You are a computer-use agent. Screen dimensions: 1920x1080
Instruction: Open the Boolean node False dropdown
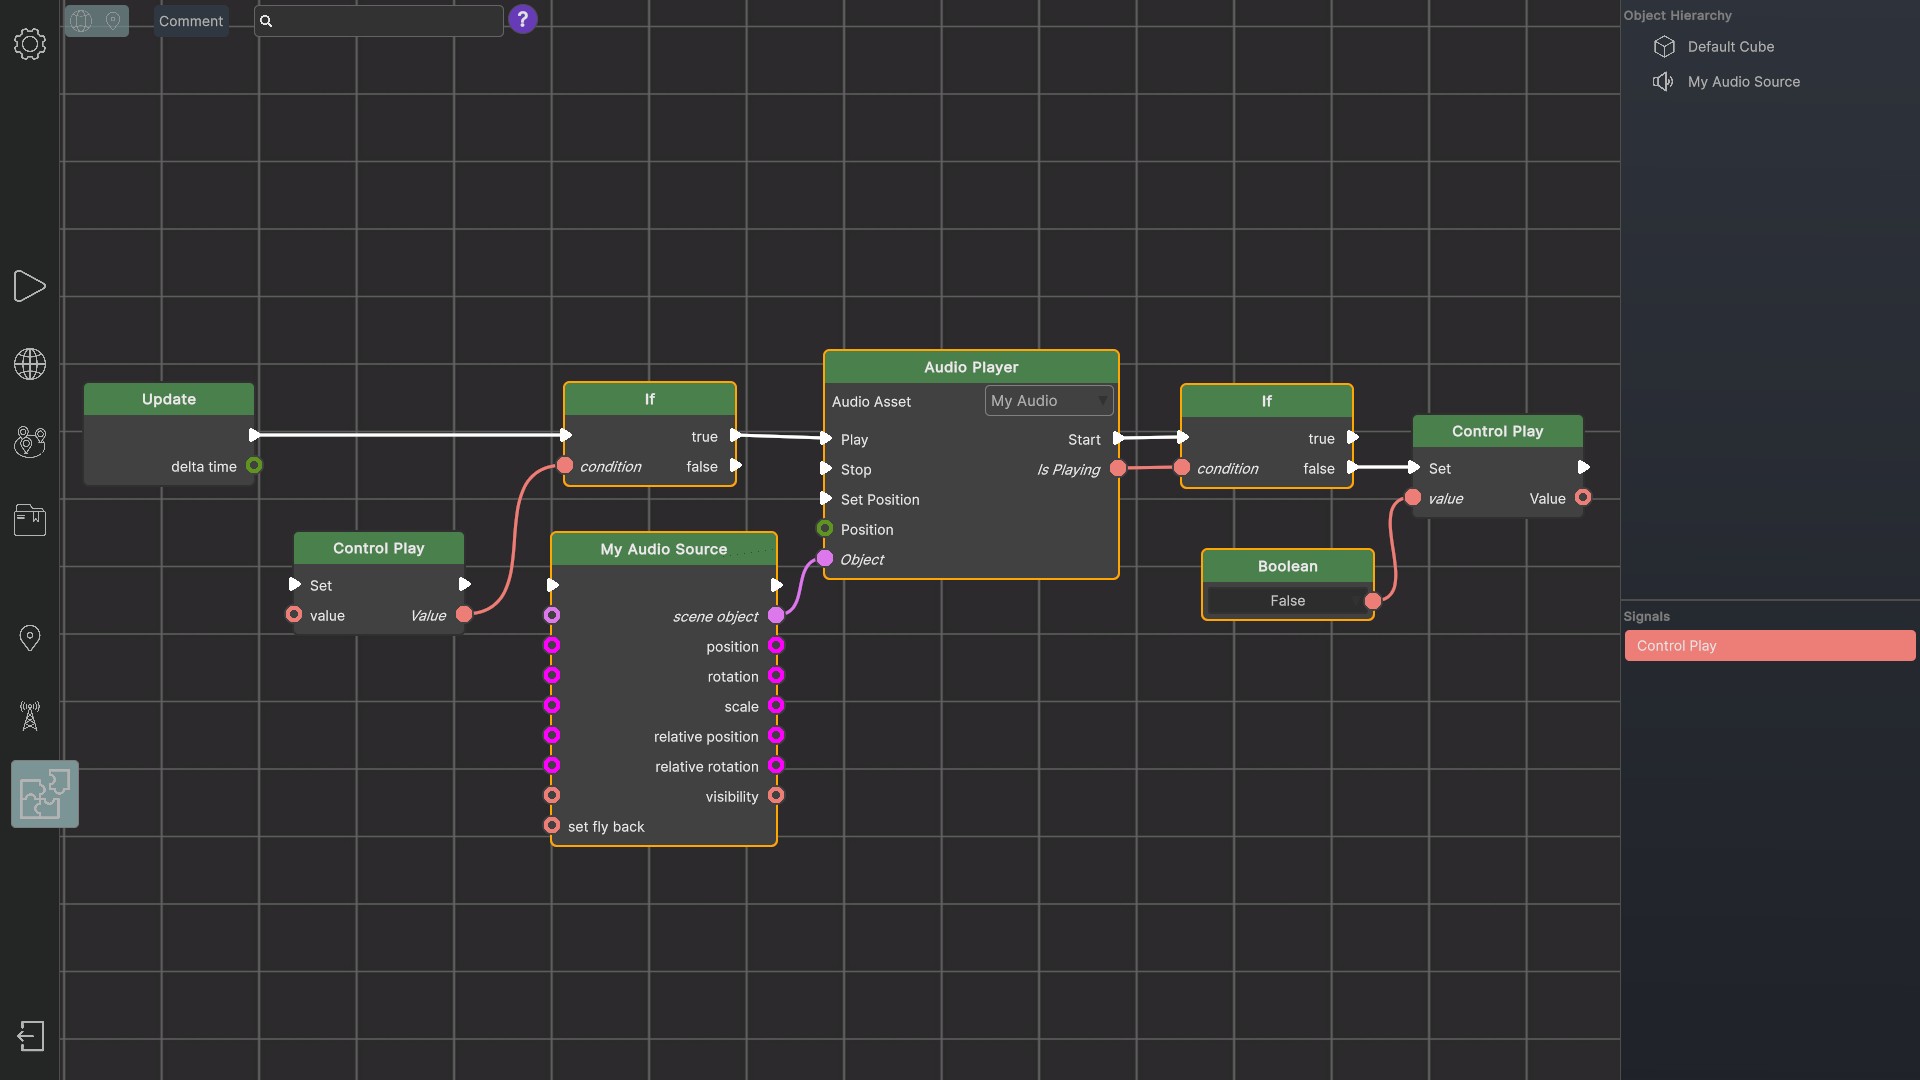click(1287, 601)
